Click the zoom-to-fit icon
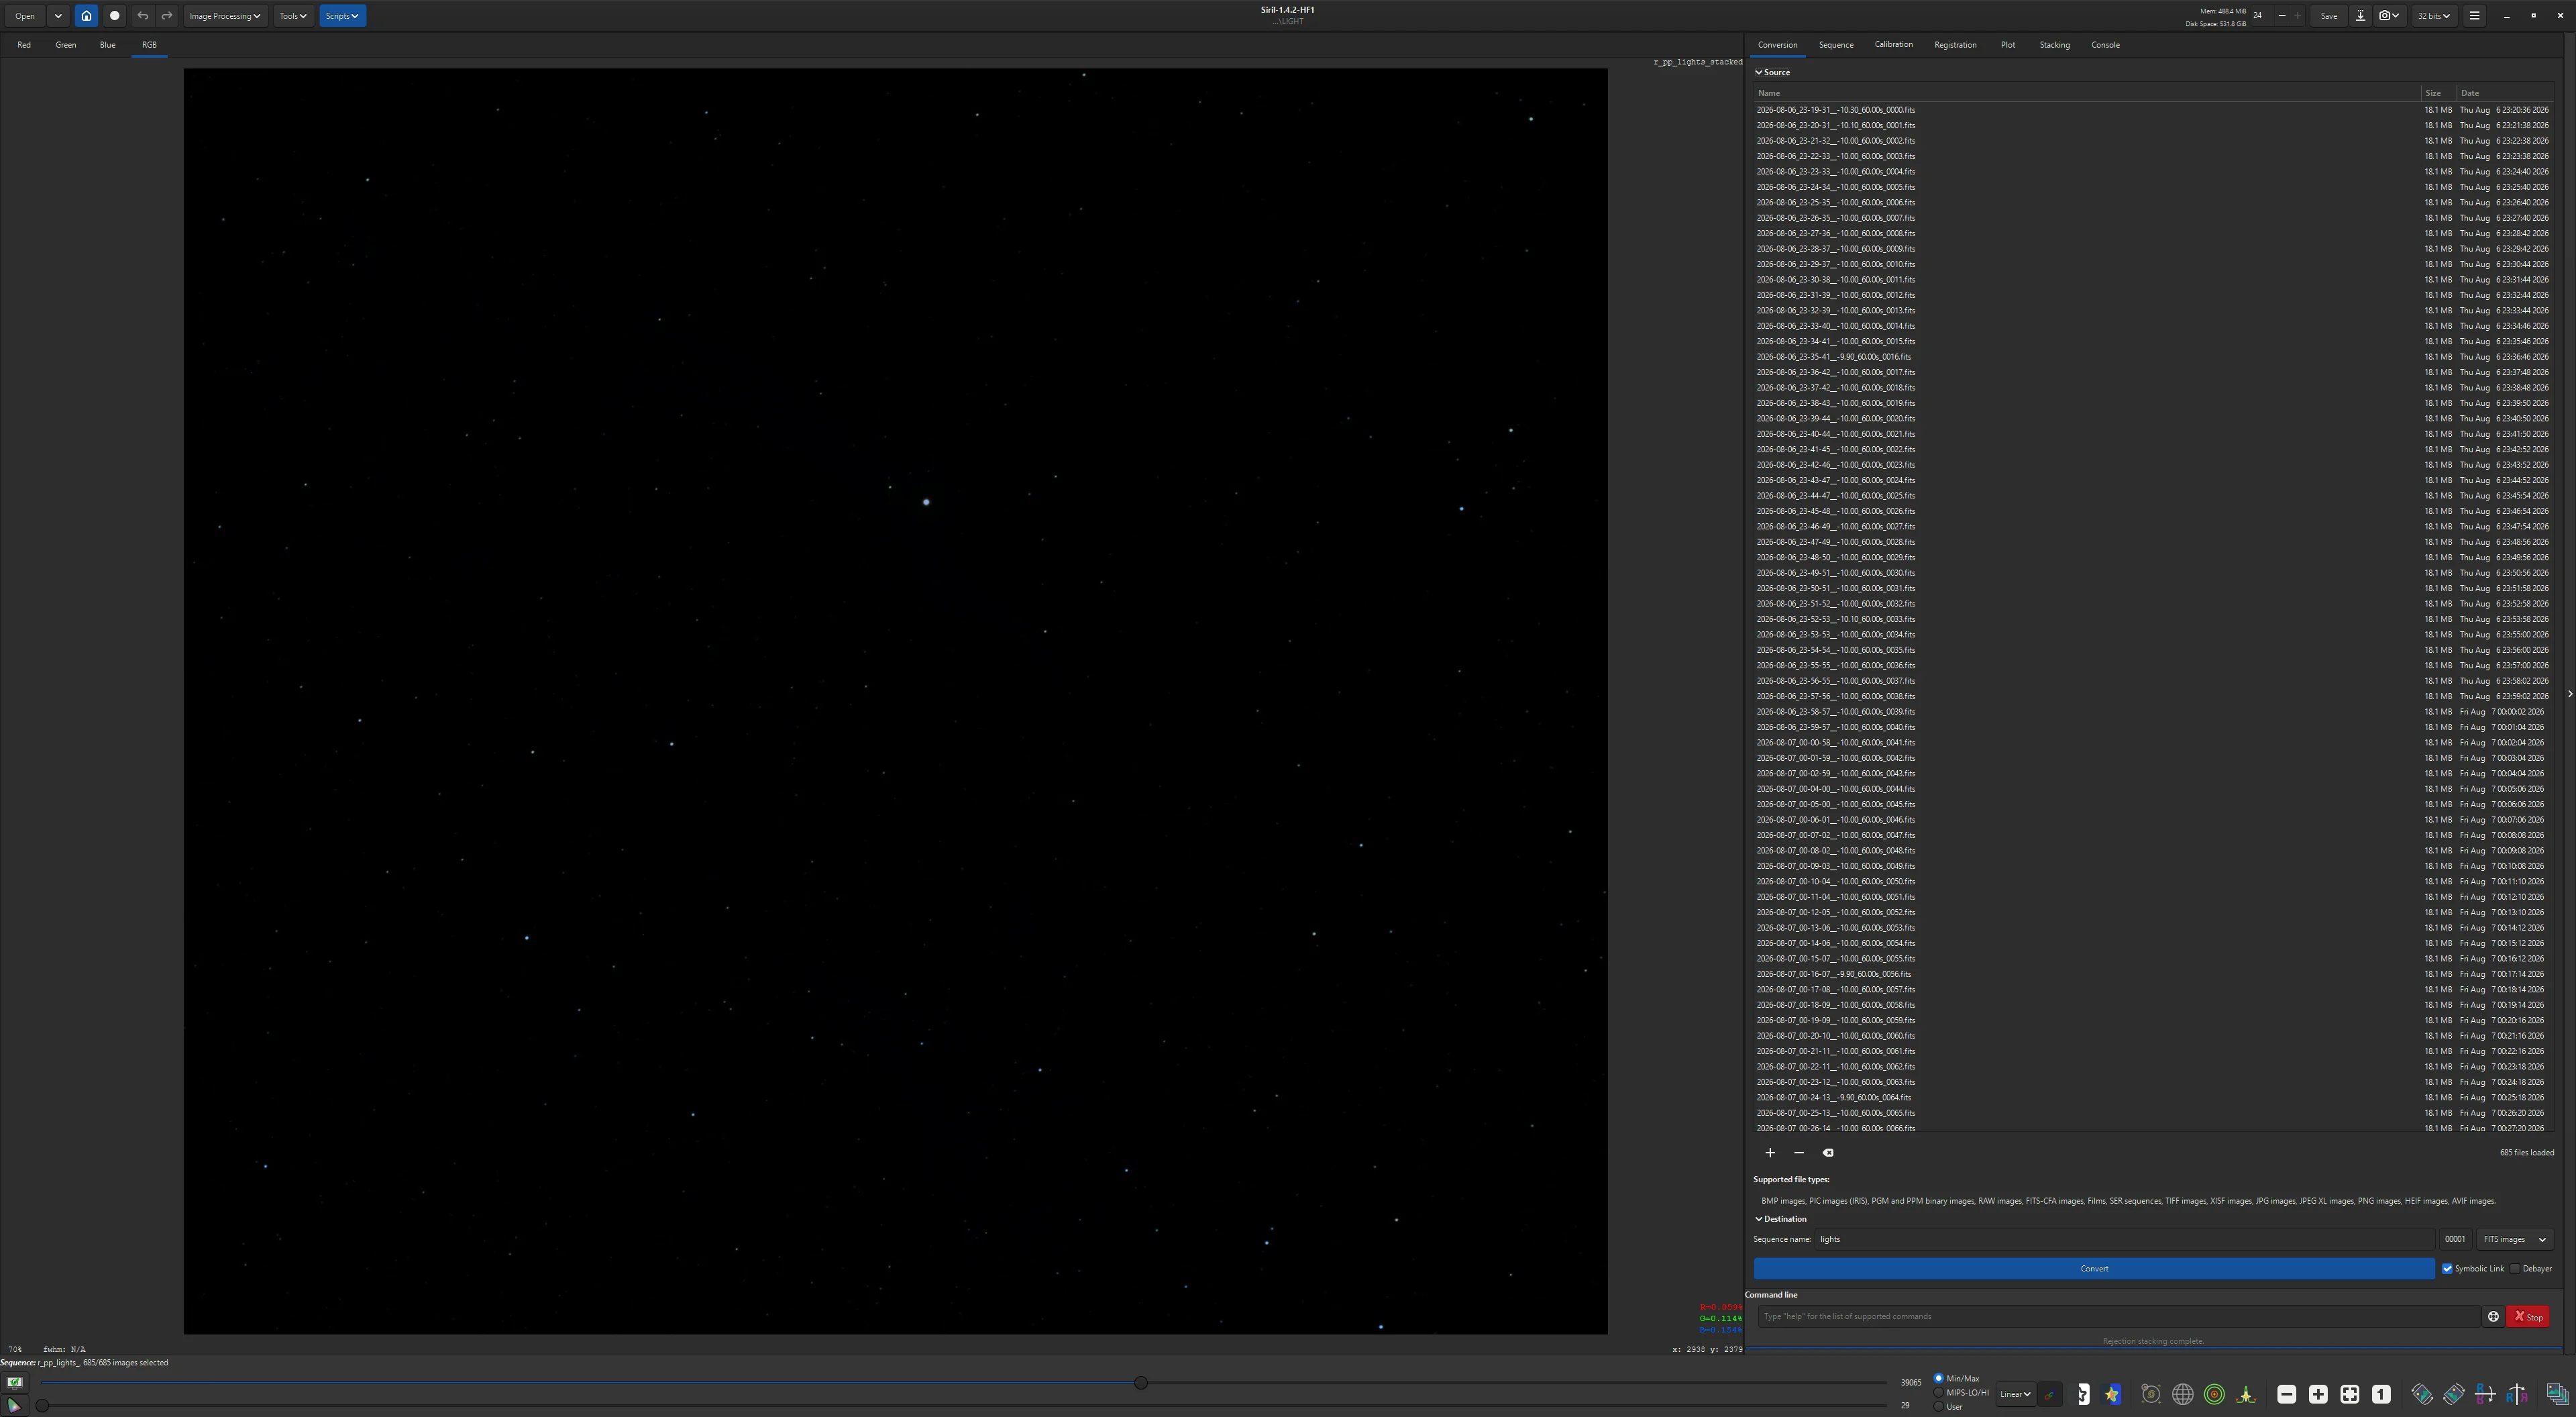Viewport: 2576px width, 1417px height. tap(2350, 1394)
